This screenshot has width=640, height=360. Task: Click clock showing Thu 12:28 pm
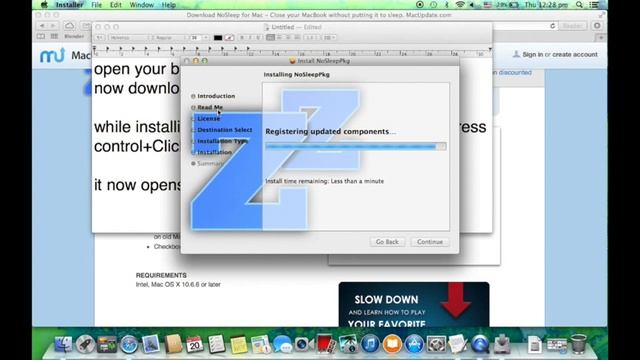(546, 5)
